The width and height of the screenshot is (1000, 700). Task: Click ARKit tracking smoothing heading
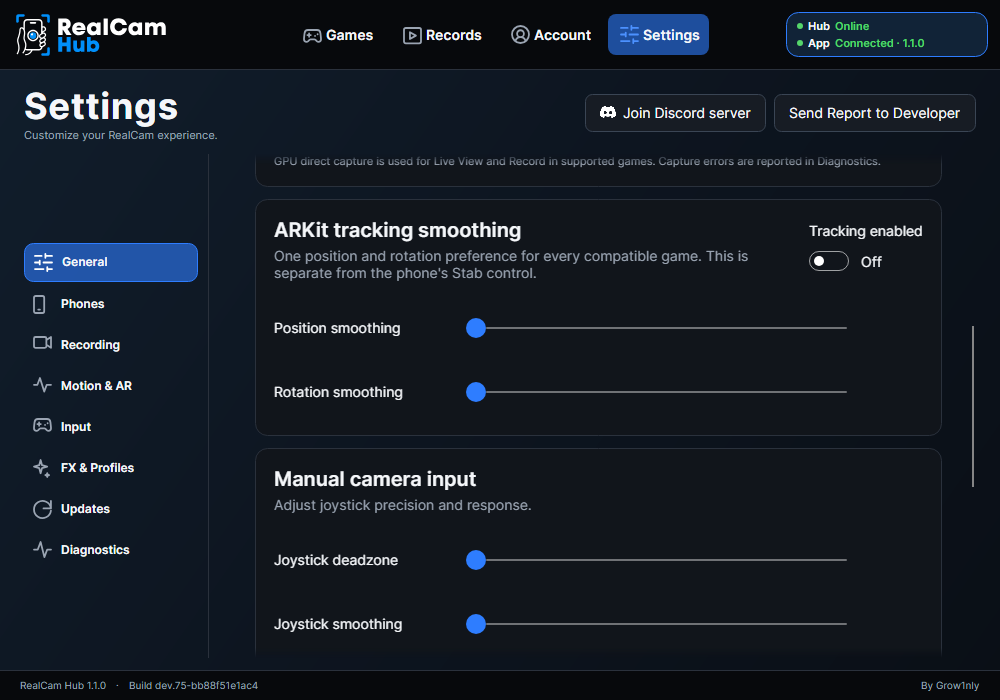click(x=397, y=230)
